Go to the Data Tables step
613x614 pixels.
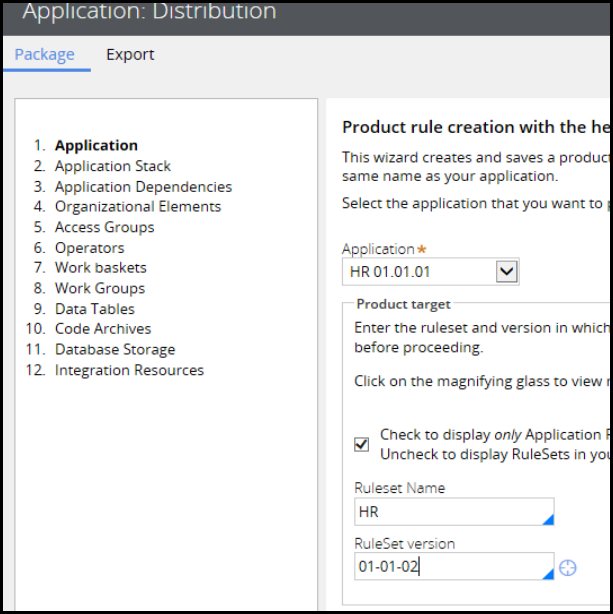point(94,309)
